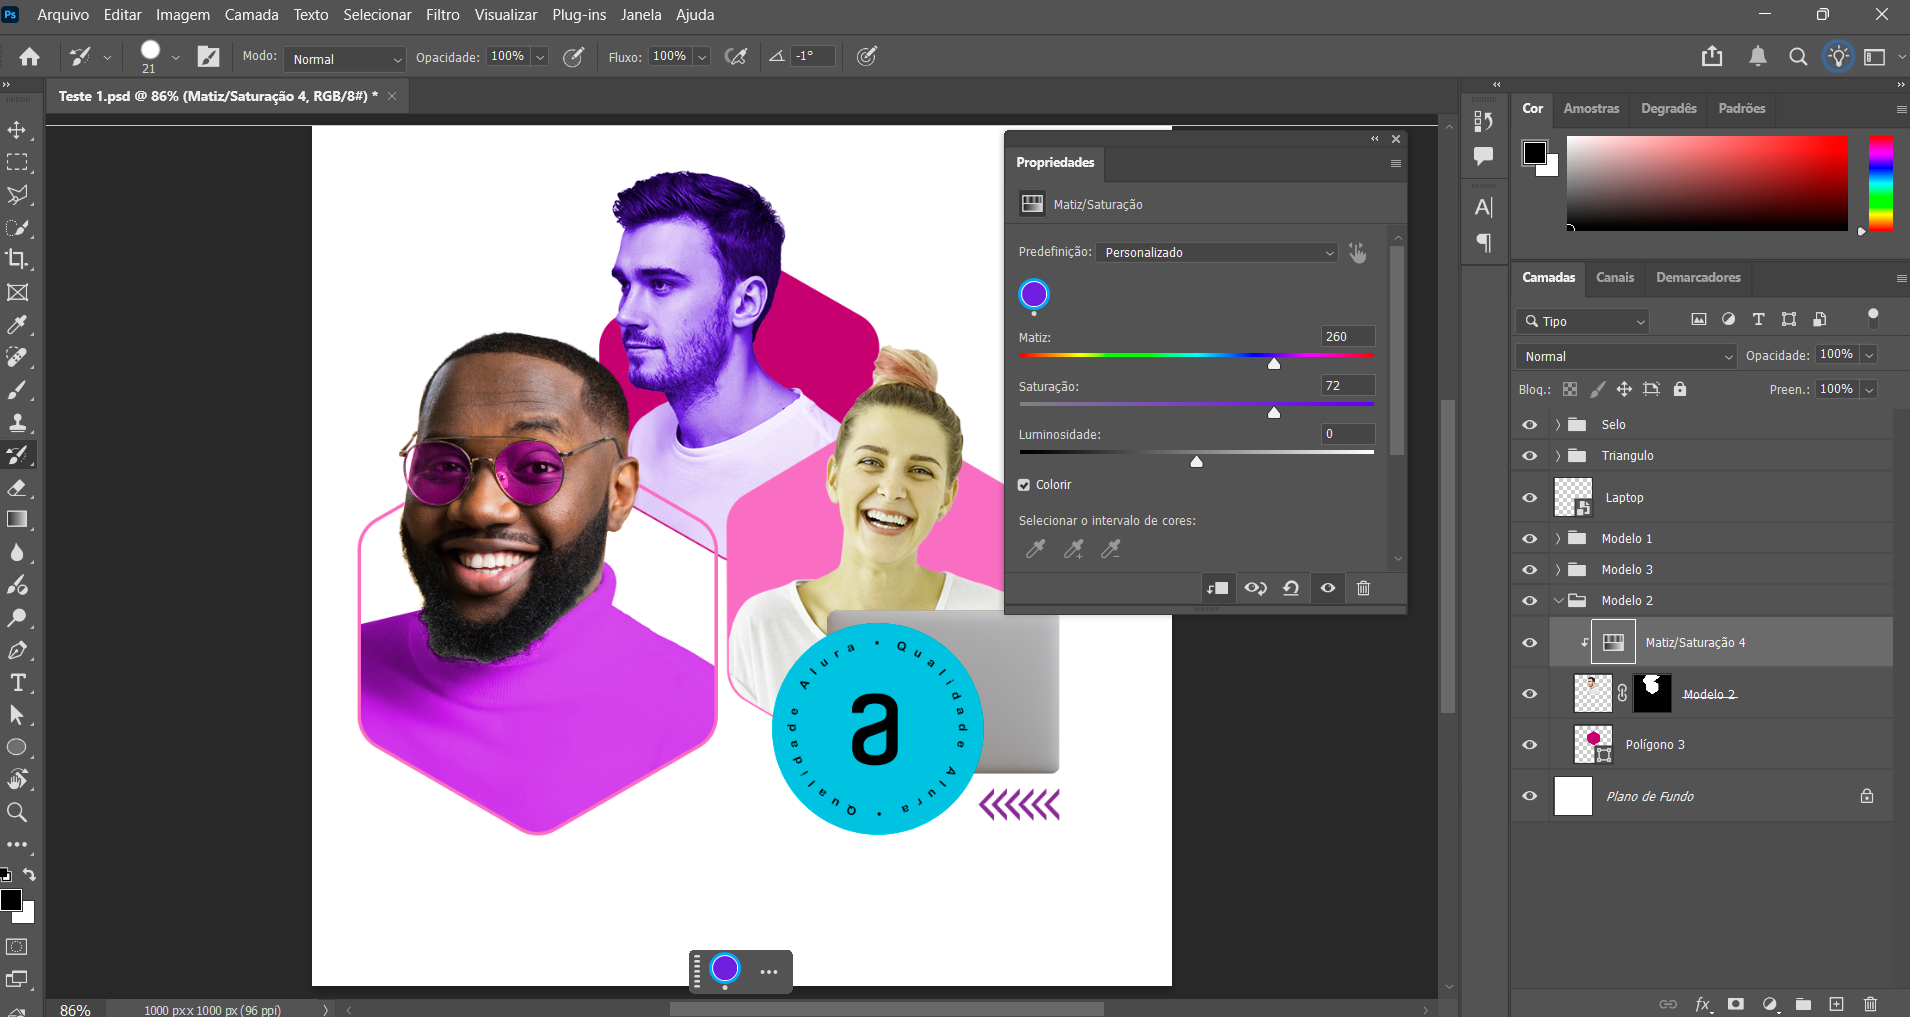Hide the Laptop layer
This screenshot has width=1910, height=1017.
click(1529, 498)
